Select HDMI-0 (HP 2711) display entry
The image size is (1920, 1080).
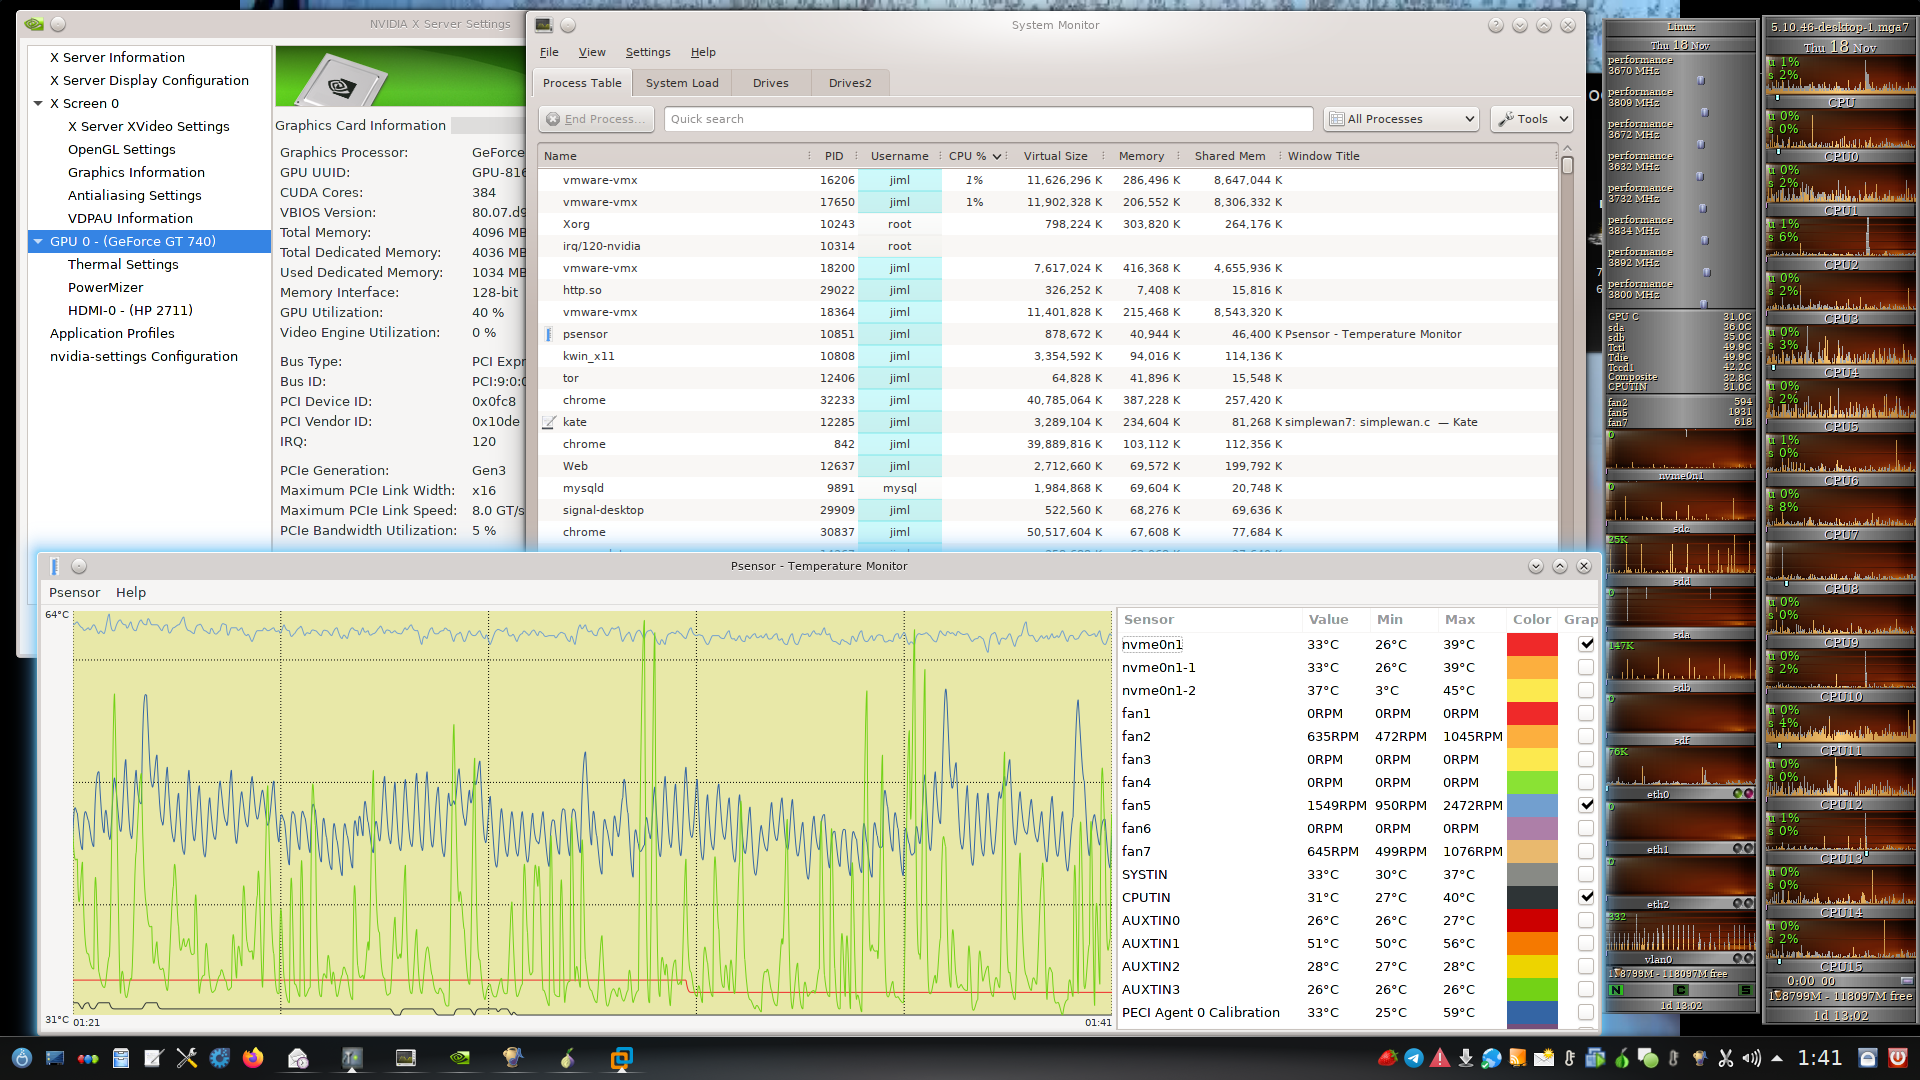coord(130,310)
